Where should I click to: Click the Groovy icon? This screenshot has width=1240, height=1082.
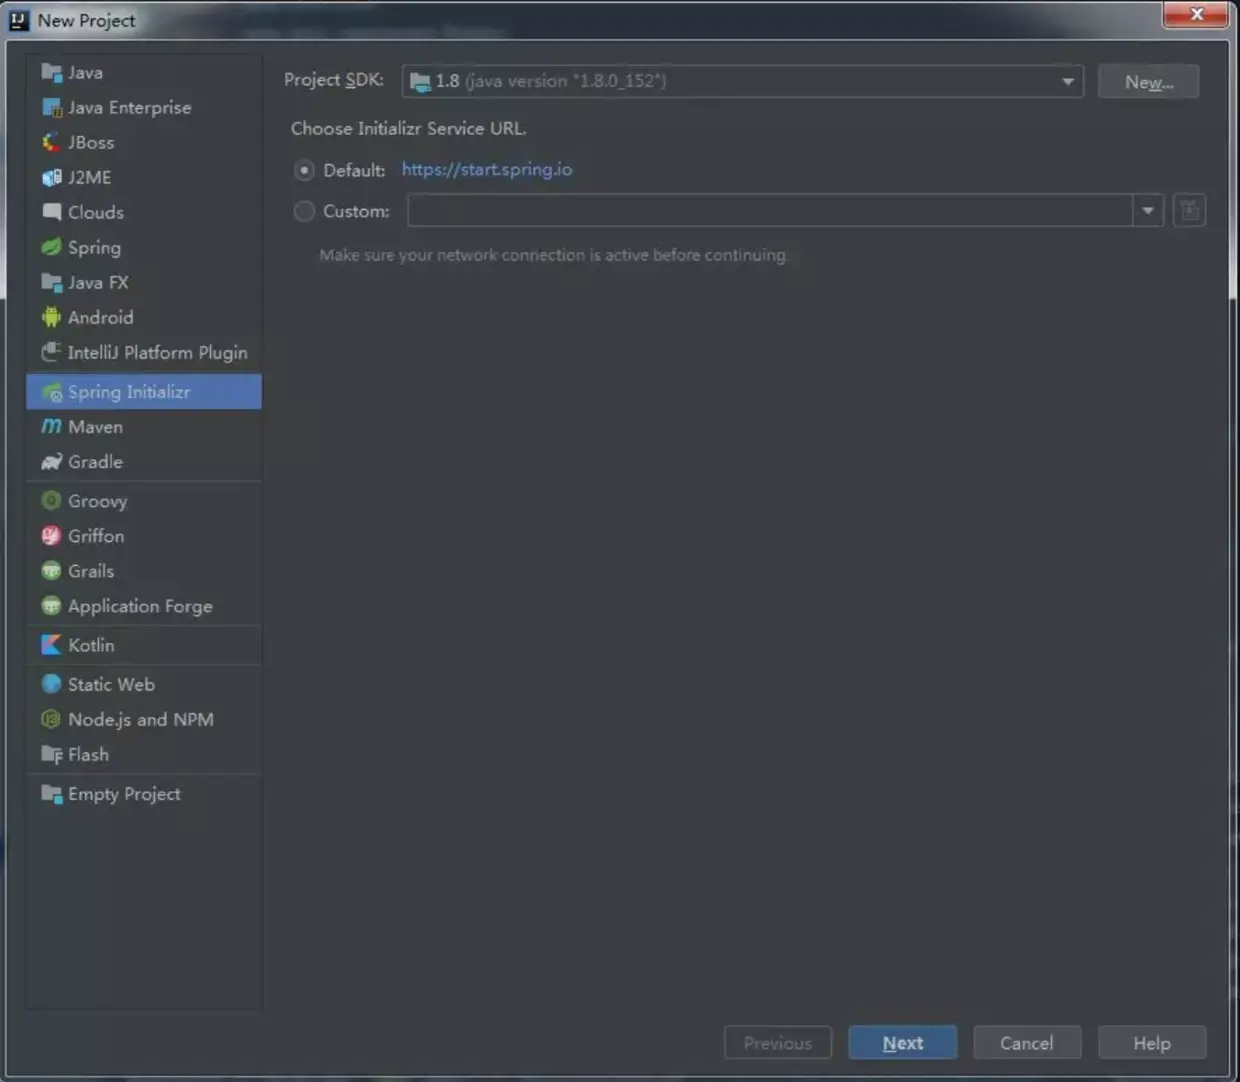51,500
